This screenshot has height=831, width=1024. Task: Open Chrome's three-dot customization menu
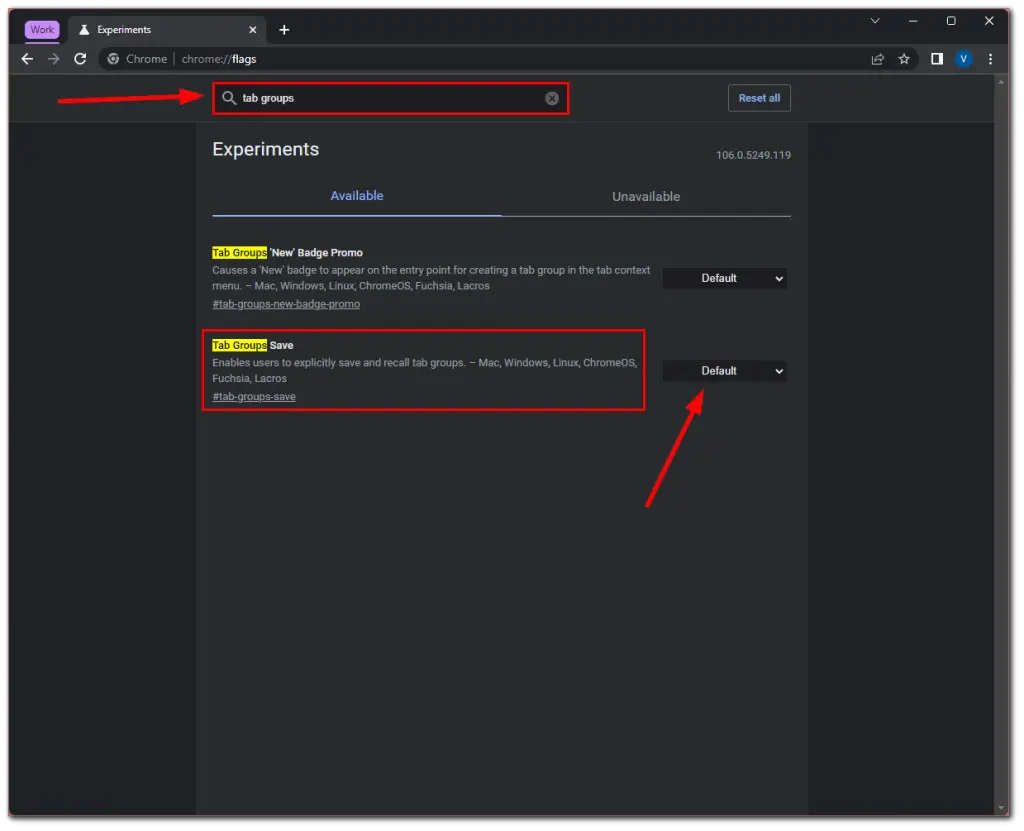[x=990, y=59]
